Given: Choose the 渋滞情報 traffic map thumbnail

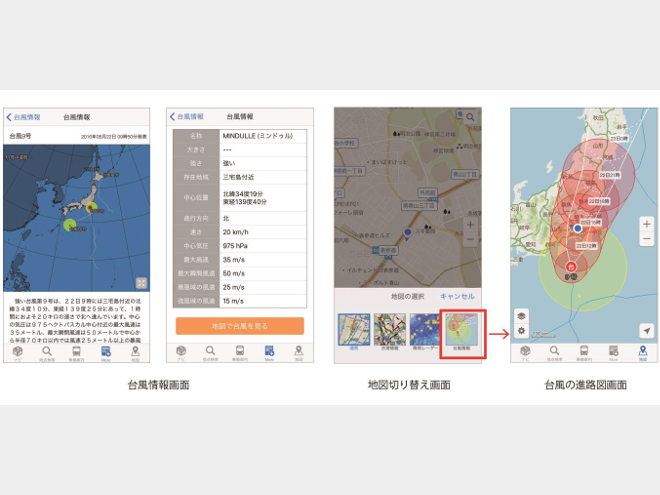Looking at the screenshot, I should point(390,332).
